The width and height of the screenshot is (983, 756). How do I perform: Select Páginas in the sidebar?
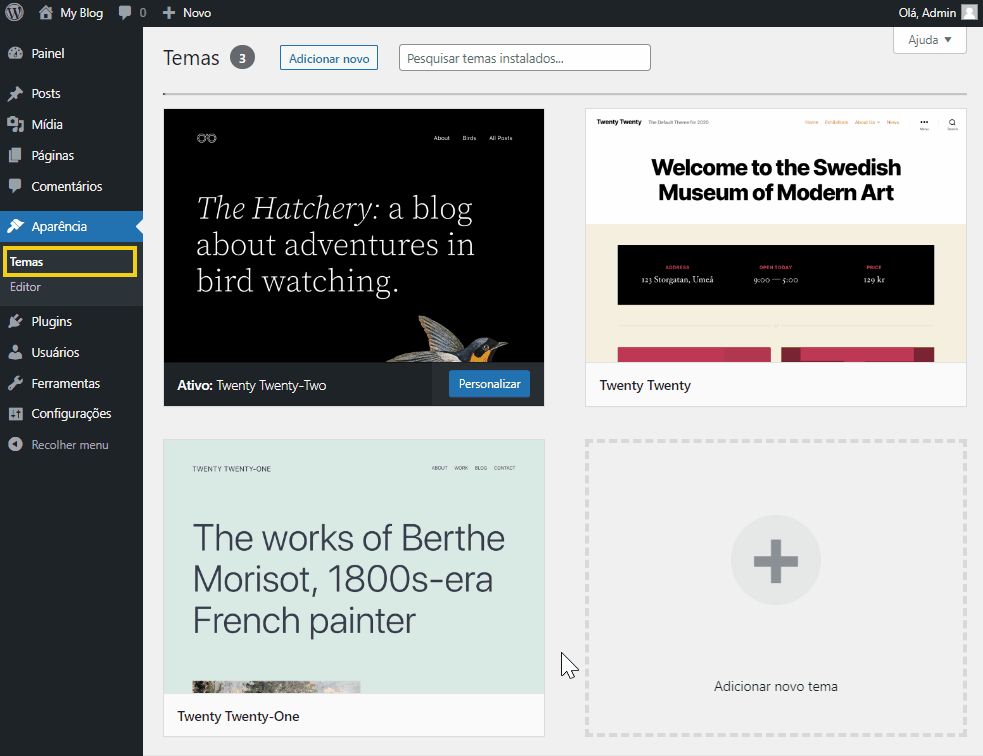(71, 155)
